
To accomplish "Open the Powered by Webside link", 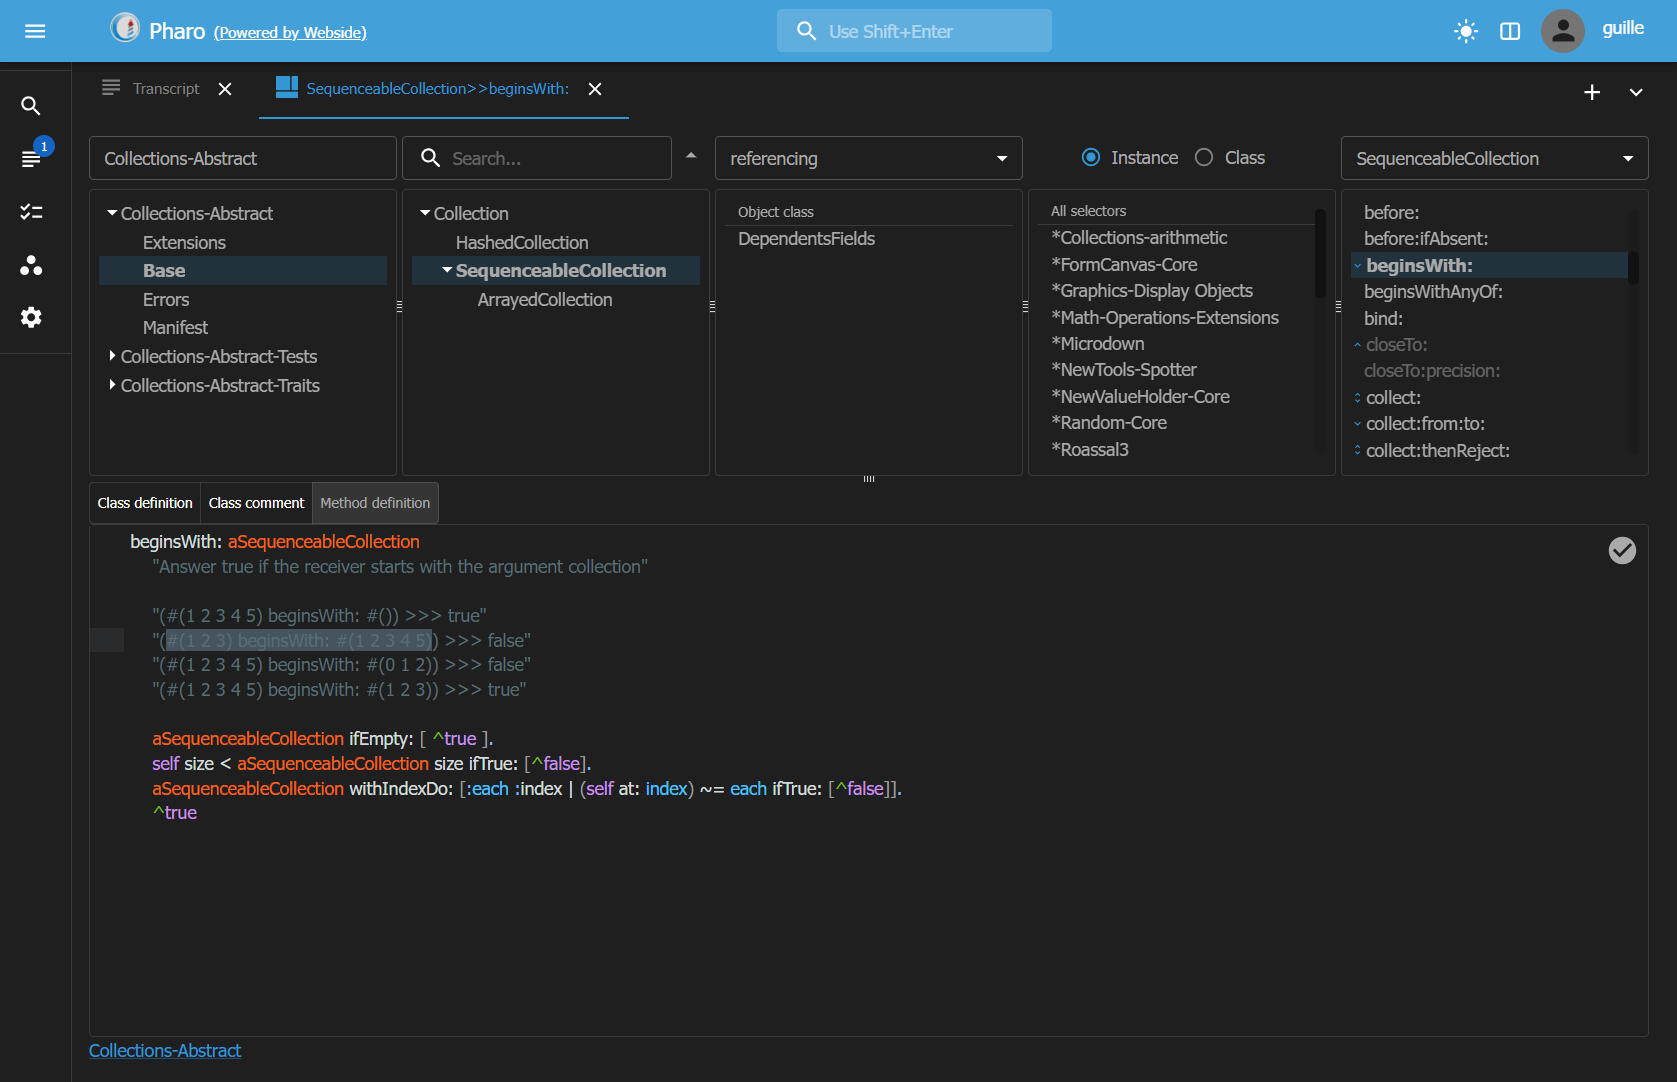I will (x=290, y=32).
